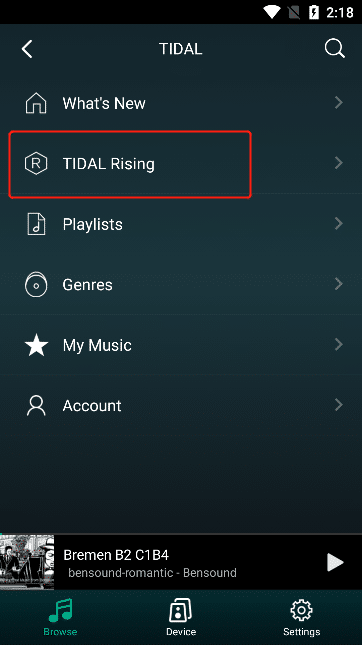Tap the My Music star icon

(36, 345)
